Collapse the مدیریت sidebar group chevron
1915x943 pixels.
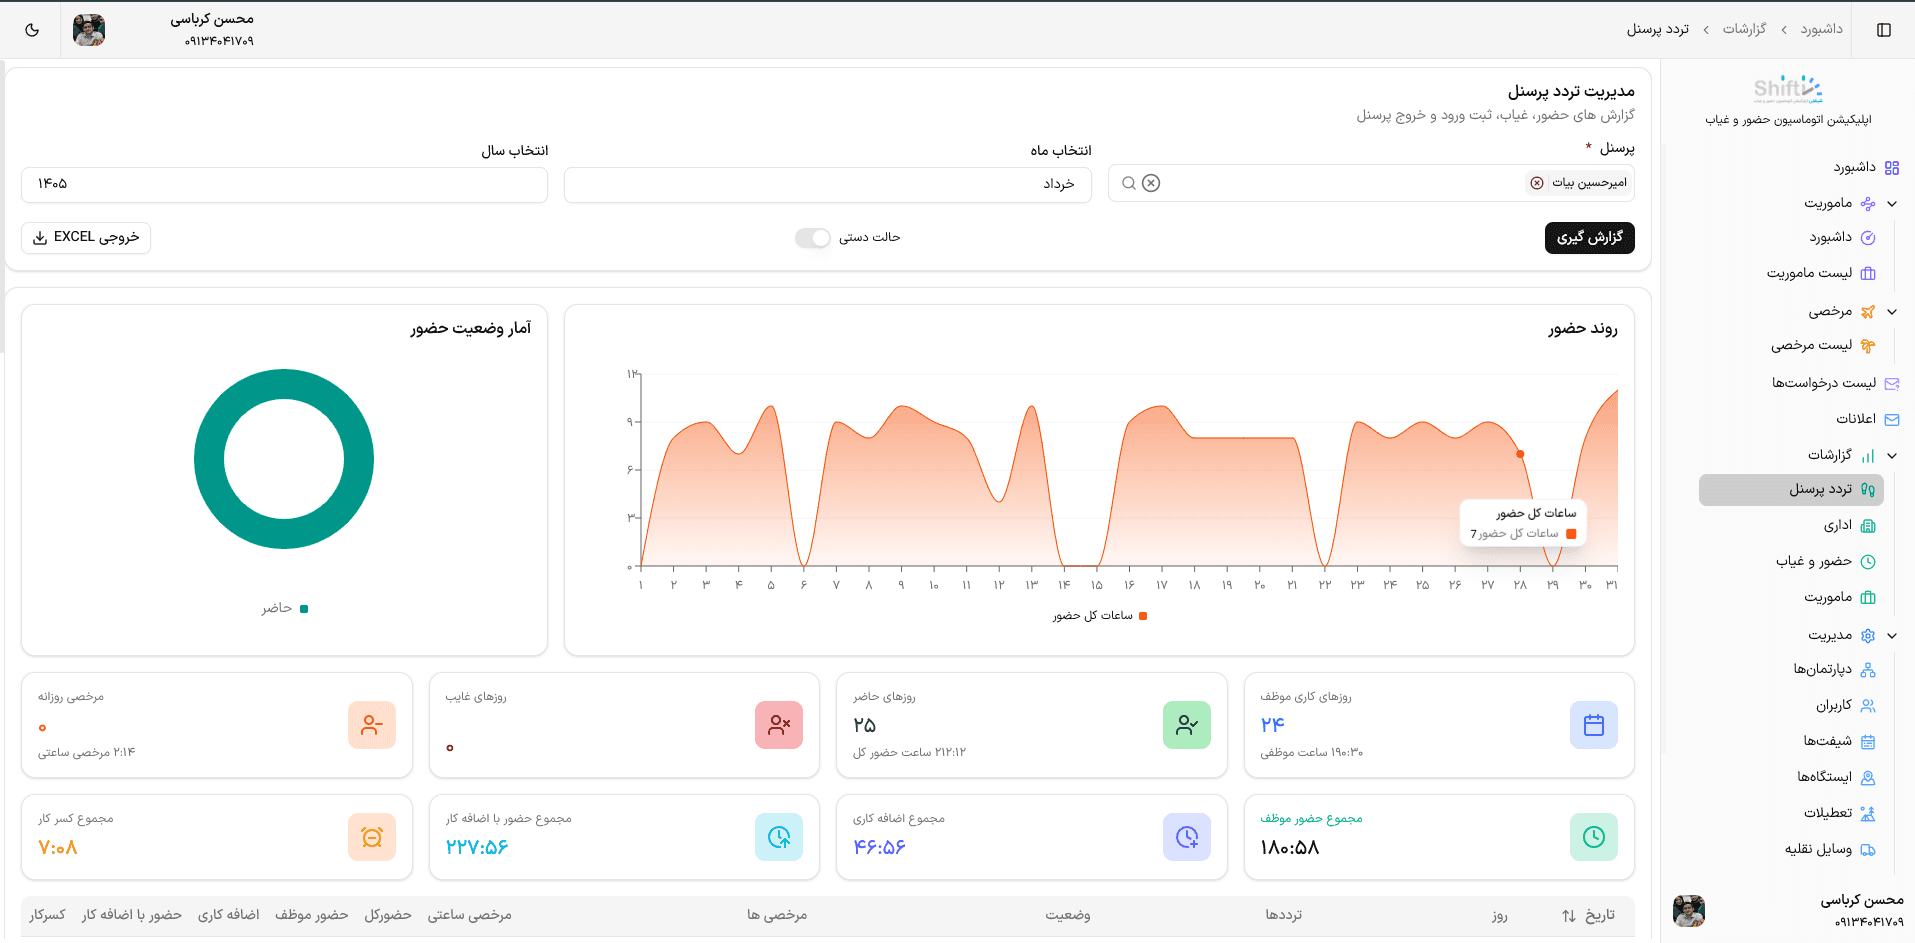coord(1891,636)
